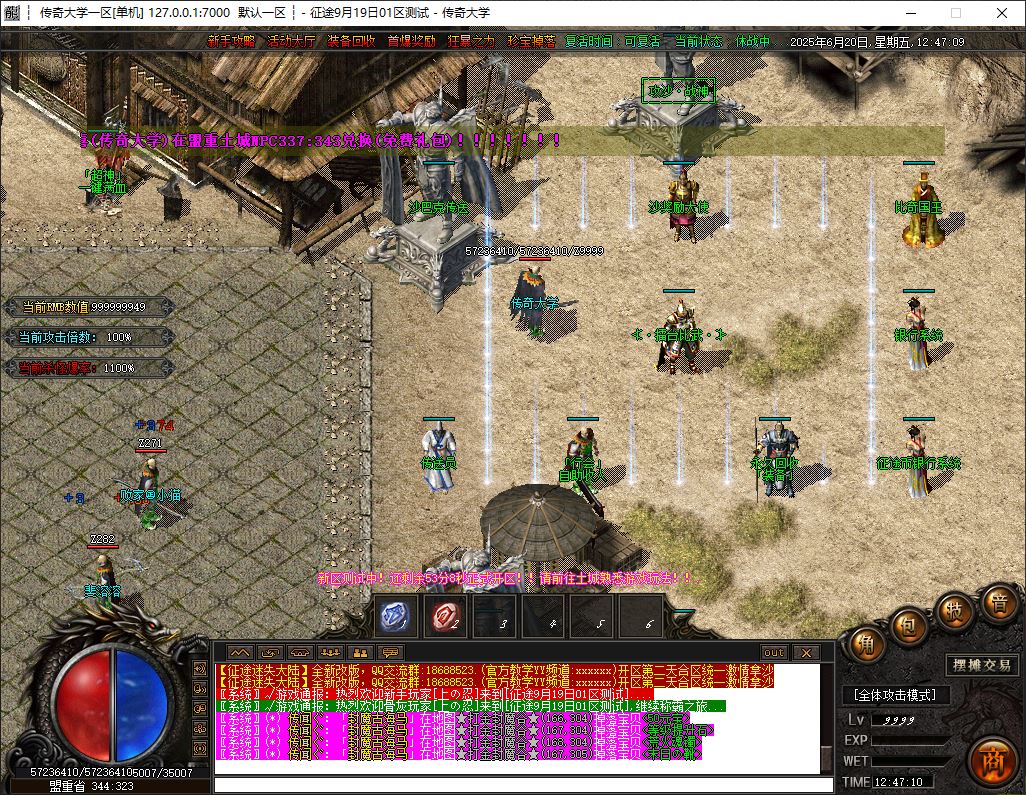
Task: Open the 商 shop round button
Action: tap(993, 762)
